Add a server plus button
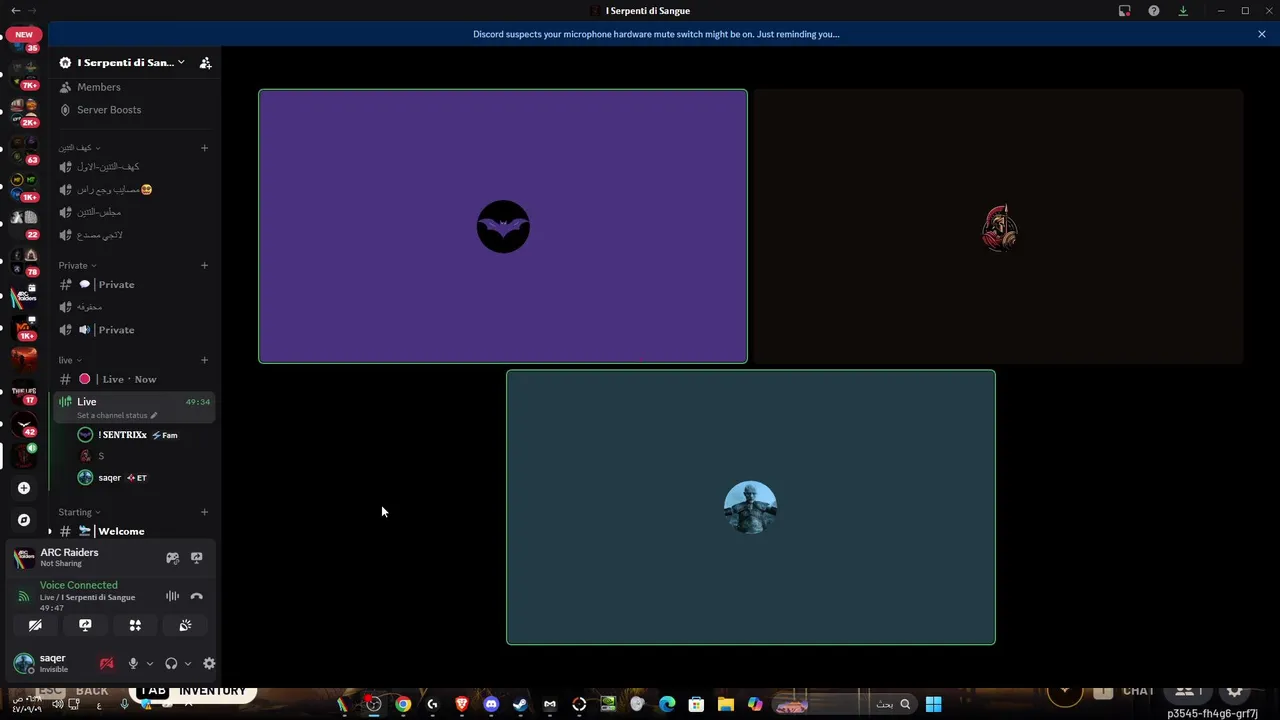Viewport: 1280px width, 720px height. (x=24, y=488)
